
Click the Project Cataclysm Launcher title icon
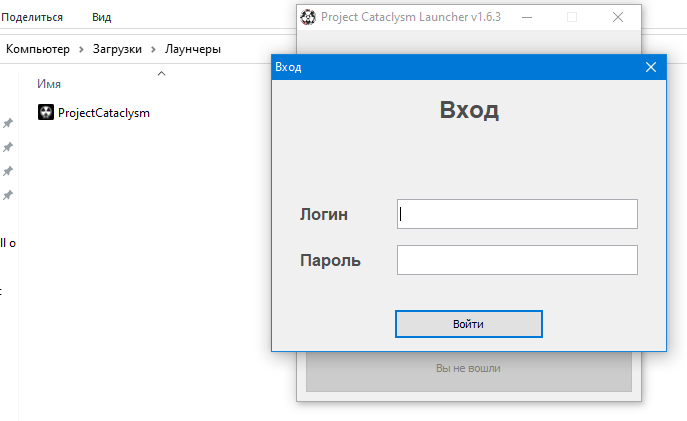[308, 17]
